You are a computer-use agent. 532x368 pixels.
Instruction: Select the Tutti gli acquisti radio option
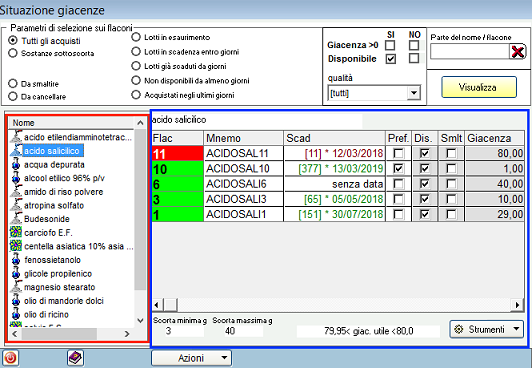13,41
